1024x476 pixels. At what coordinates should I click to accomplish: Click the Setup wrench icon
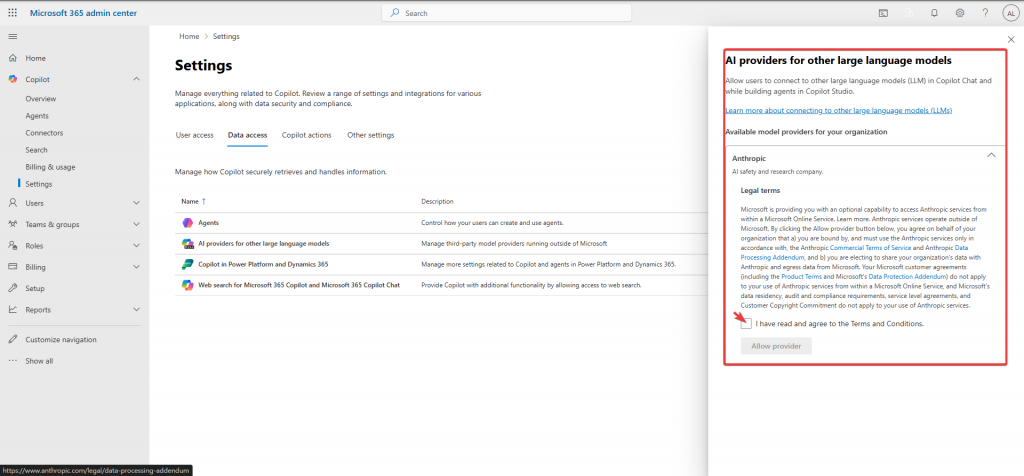pos(12,288)
